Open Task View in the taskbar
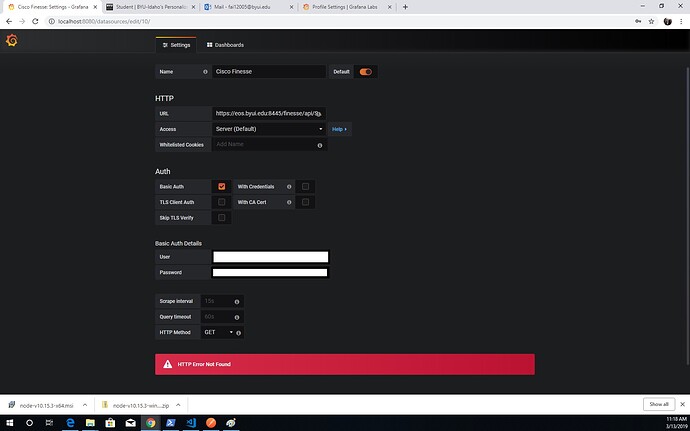 (50, 423)
